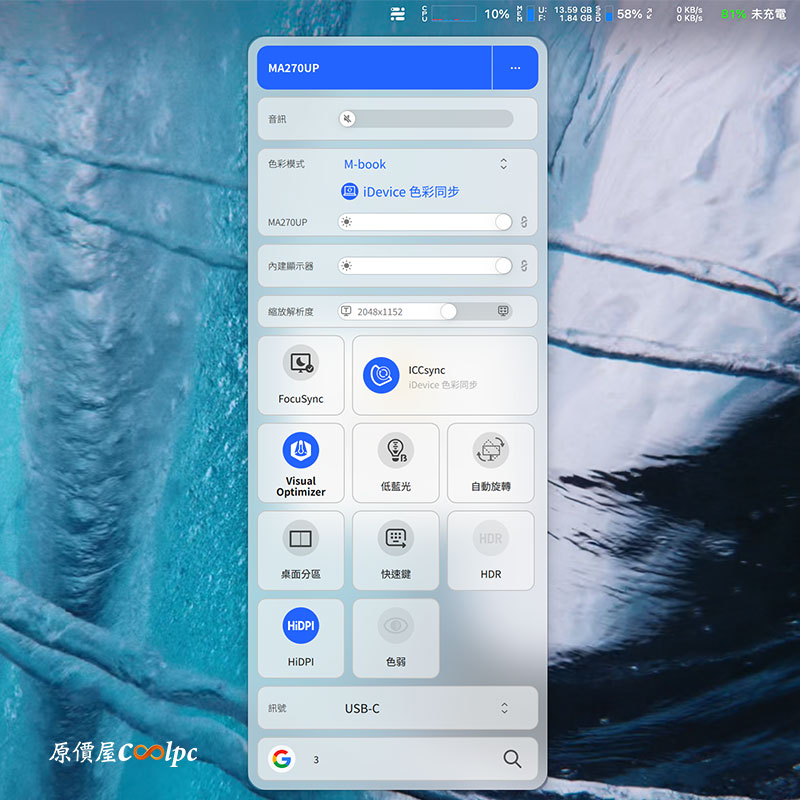Click the 色弱 color weakness button
Viewport: 800px width, 800px height.
396,637
